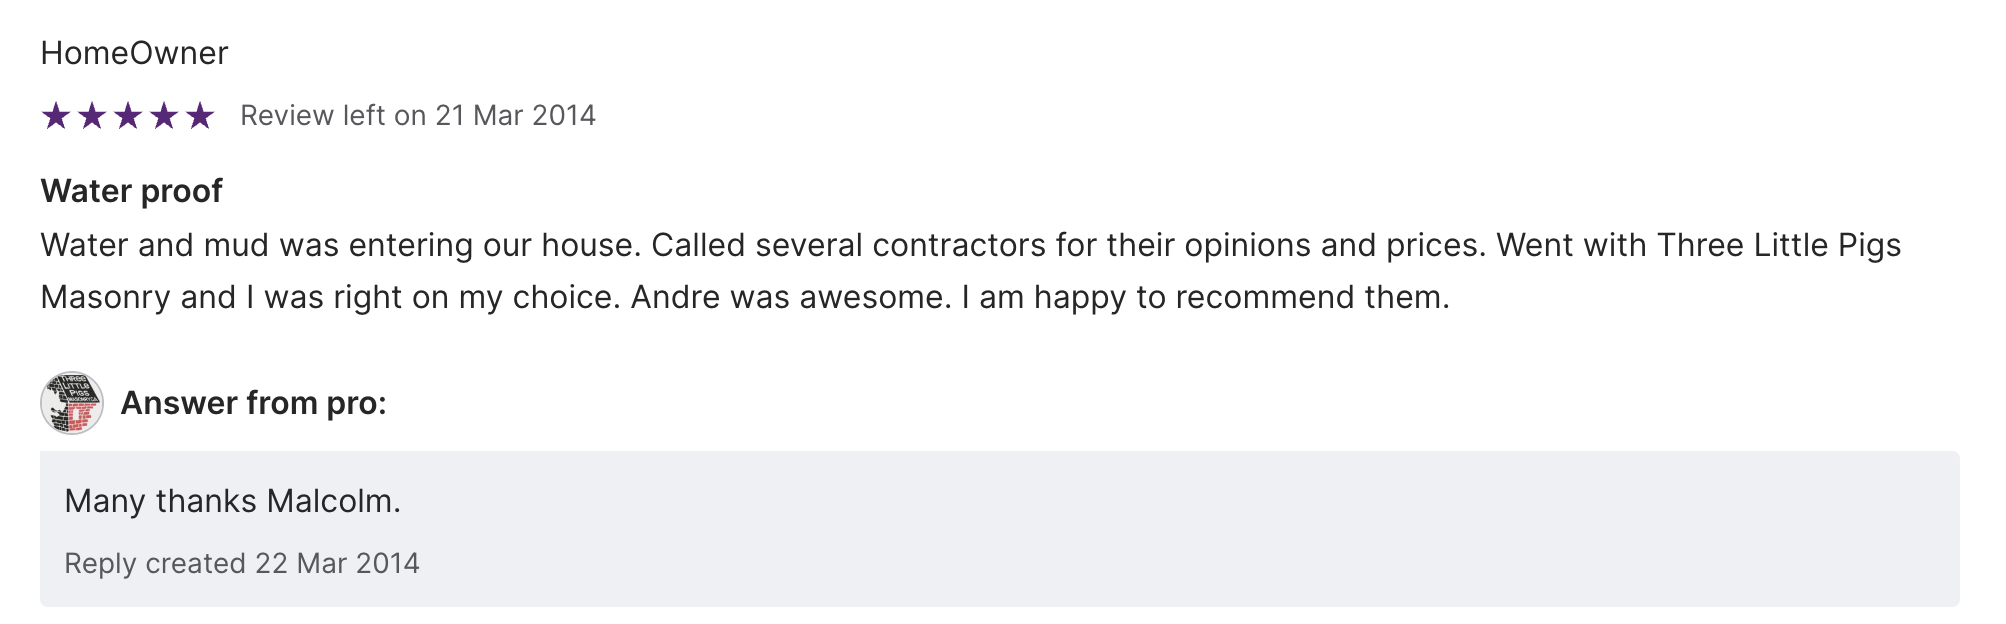The image size is (2006, 624).
Task: Click the HomeOwner reviewer name
Action: [134, 53]
